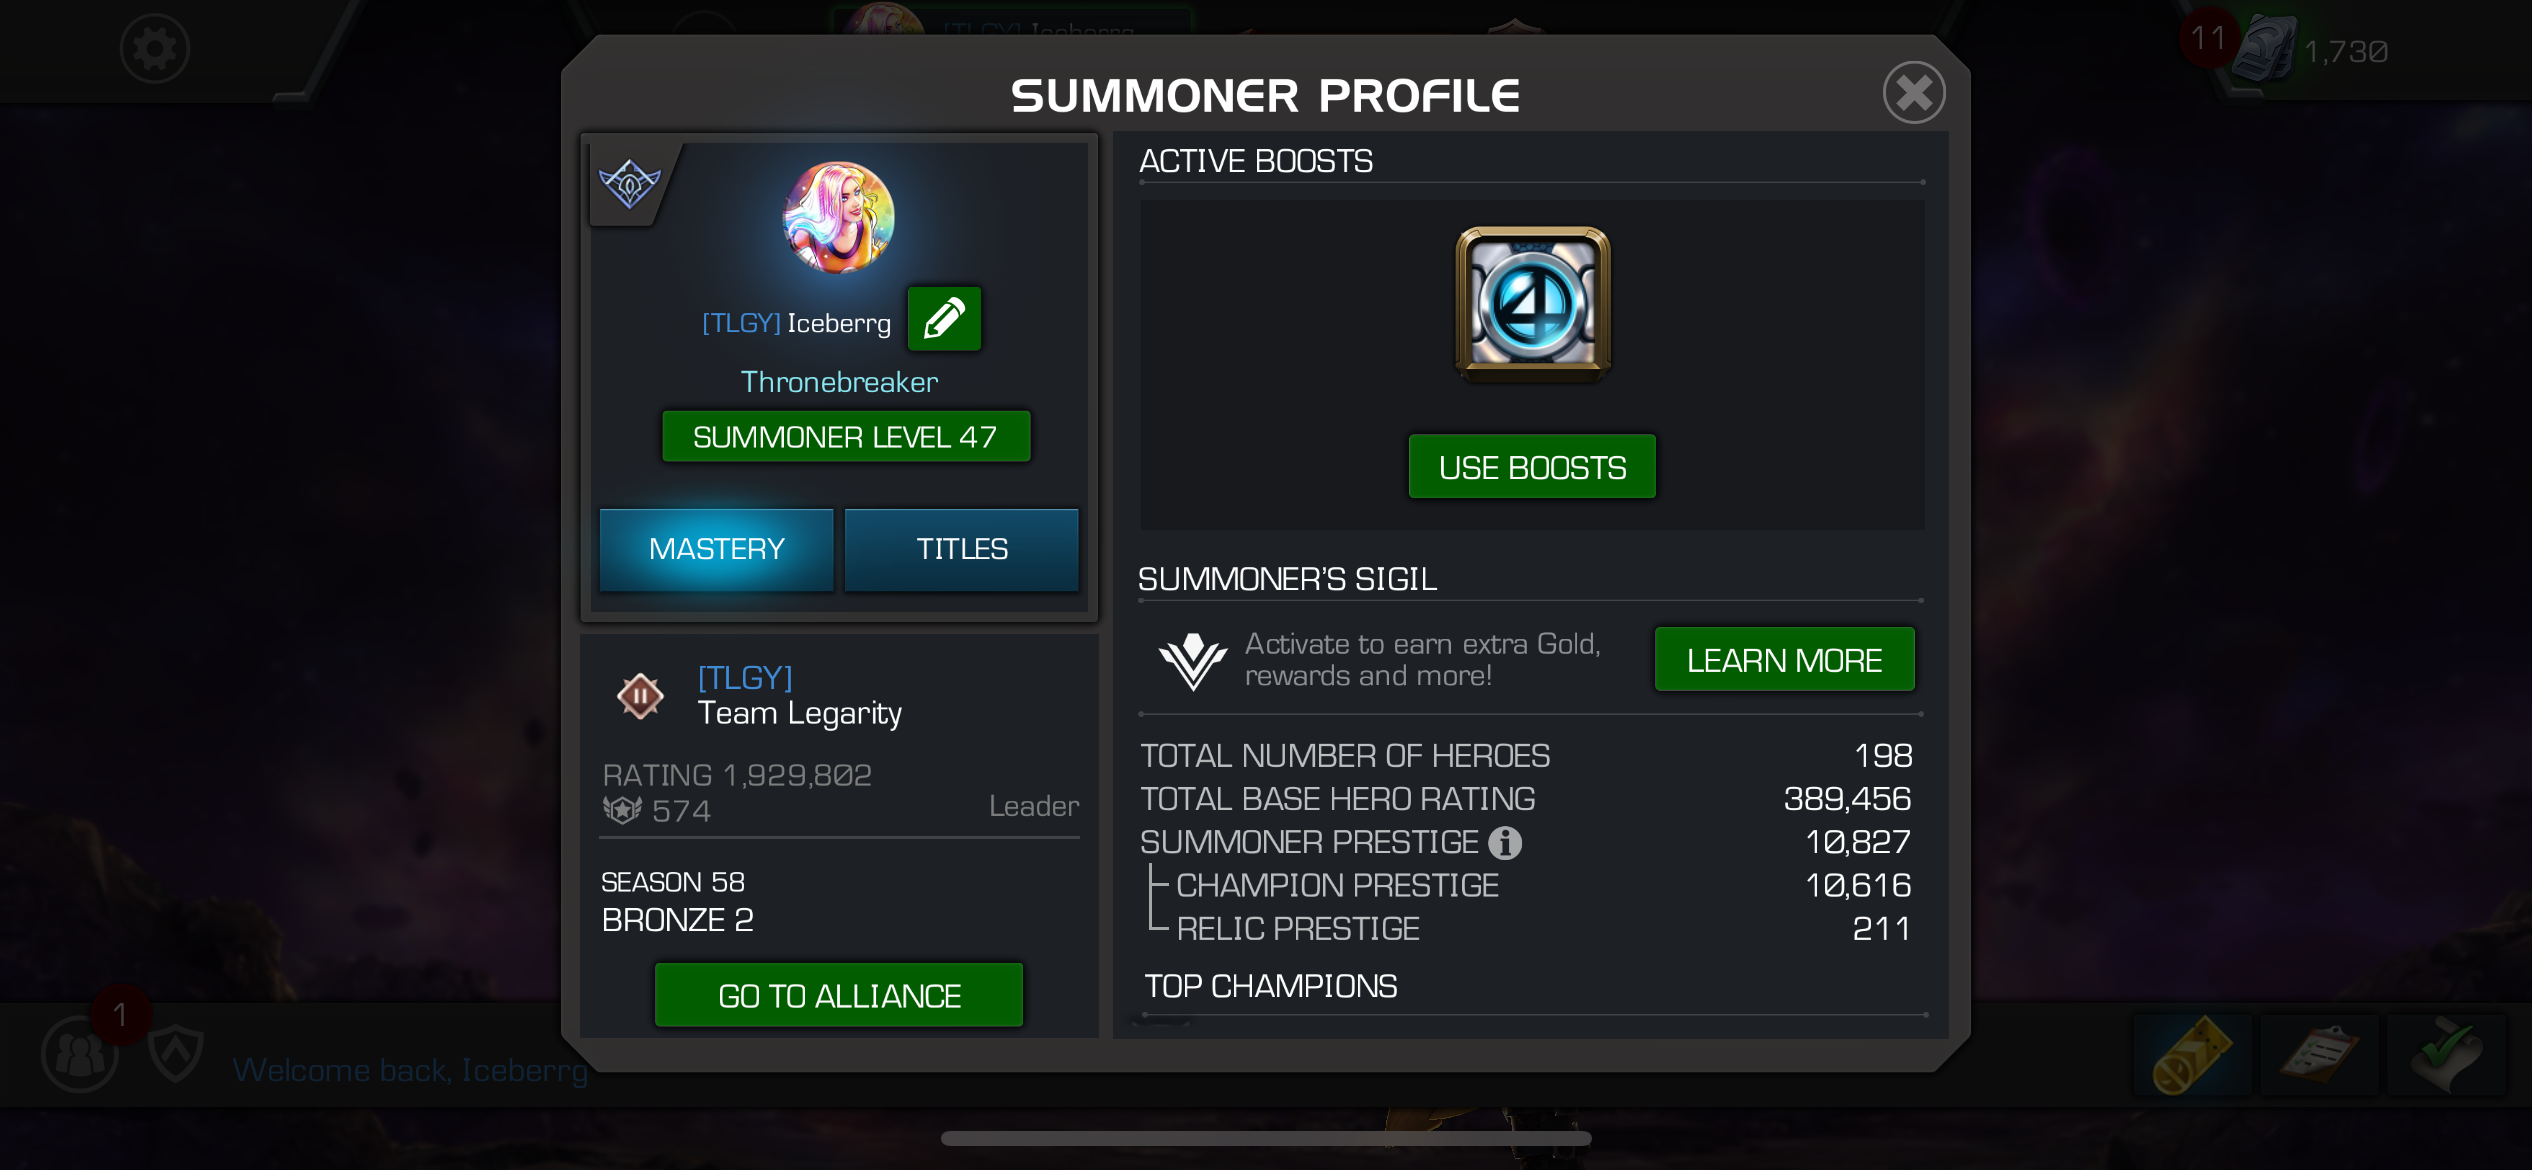Close the Summoner Profile dialog
The width and height of the screenshot is (2532, 1170).
pos(1914,93)
